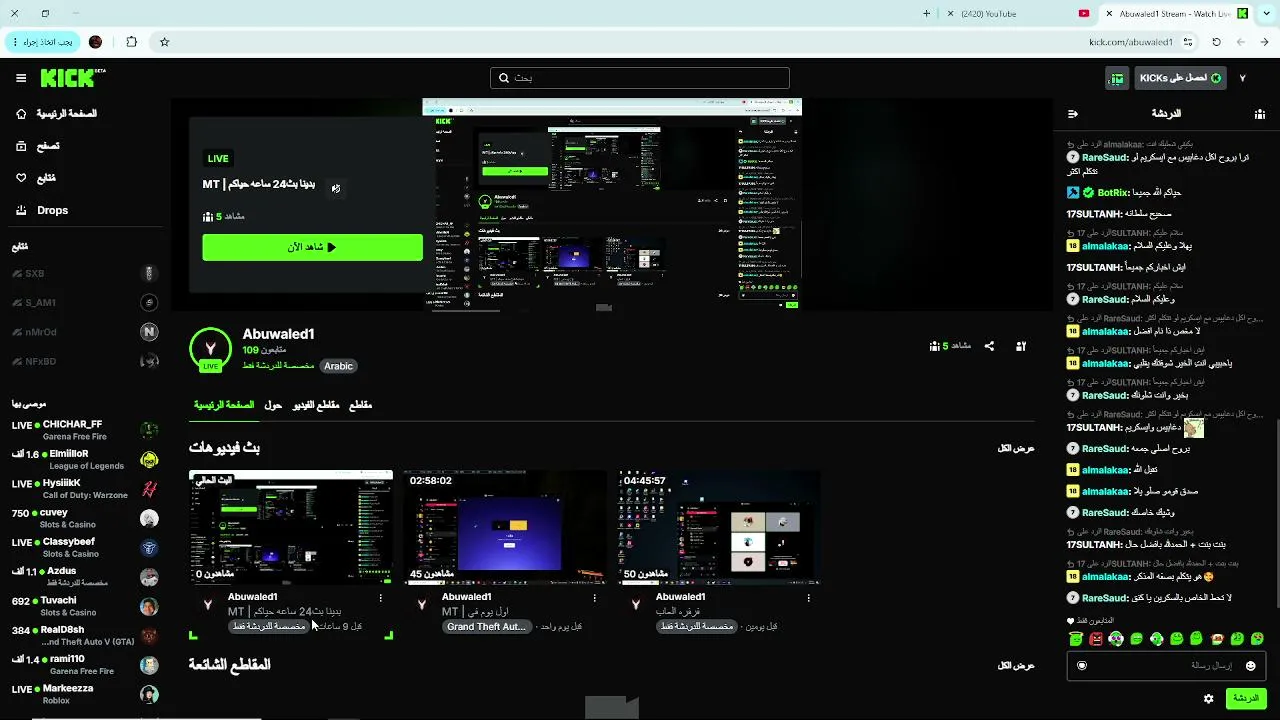Click the green chat send button
The height and width of the screenshot is (720, 1280).
point(1246,698)
